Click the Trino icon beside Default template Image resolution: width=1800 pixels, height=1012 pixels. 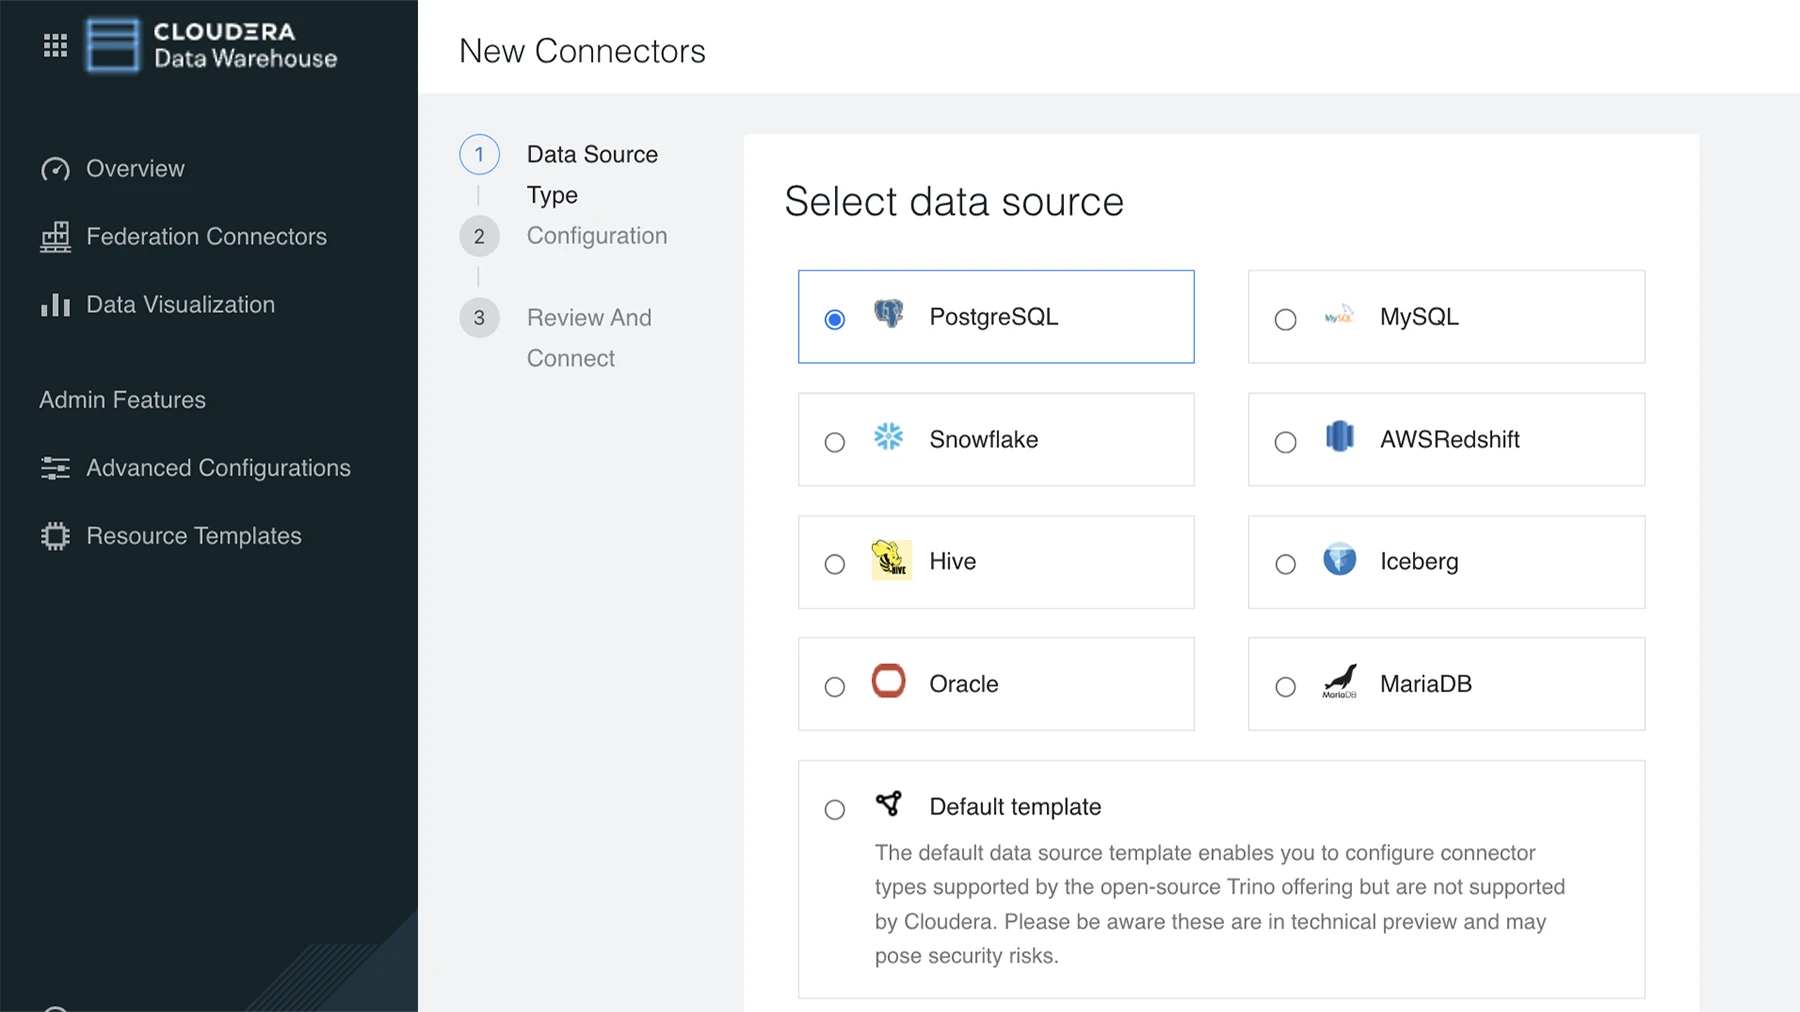click(x=888, y=803)
